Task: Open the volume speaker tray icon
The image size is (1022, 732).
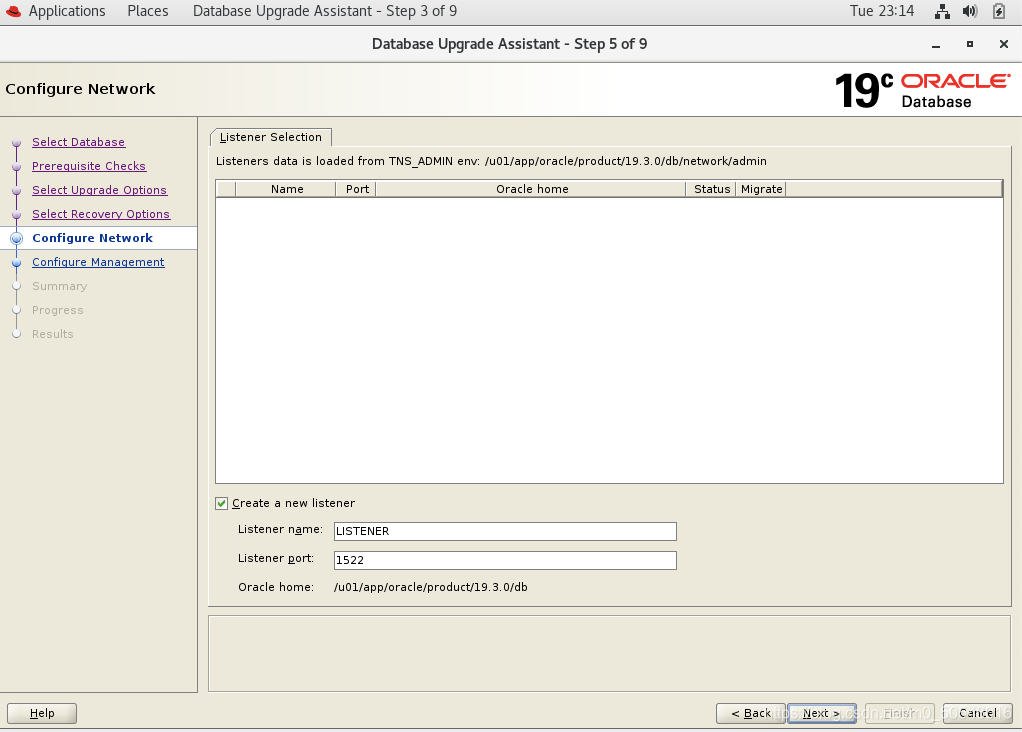Action: 970,11
